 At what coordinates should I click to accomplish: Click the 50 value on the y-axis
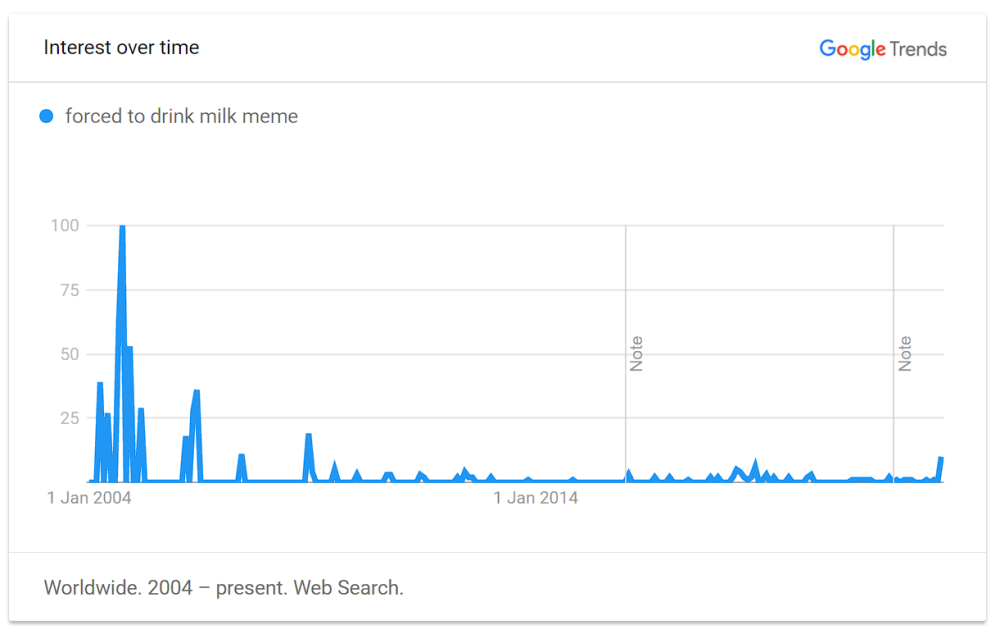click(70, 354)
